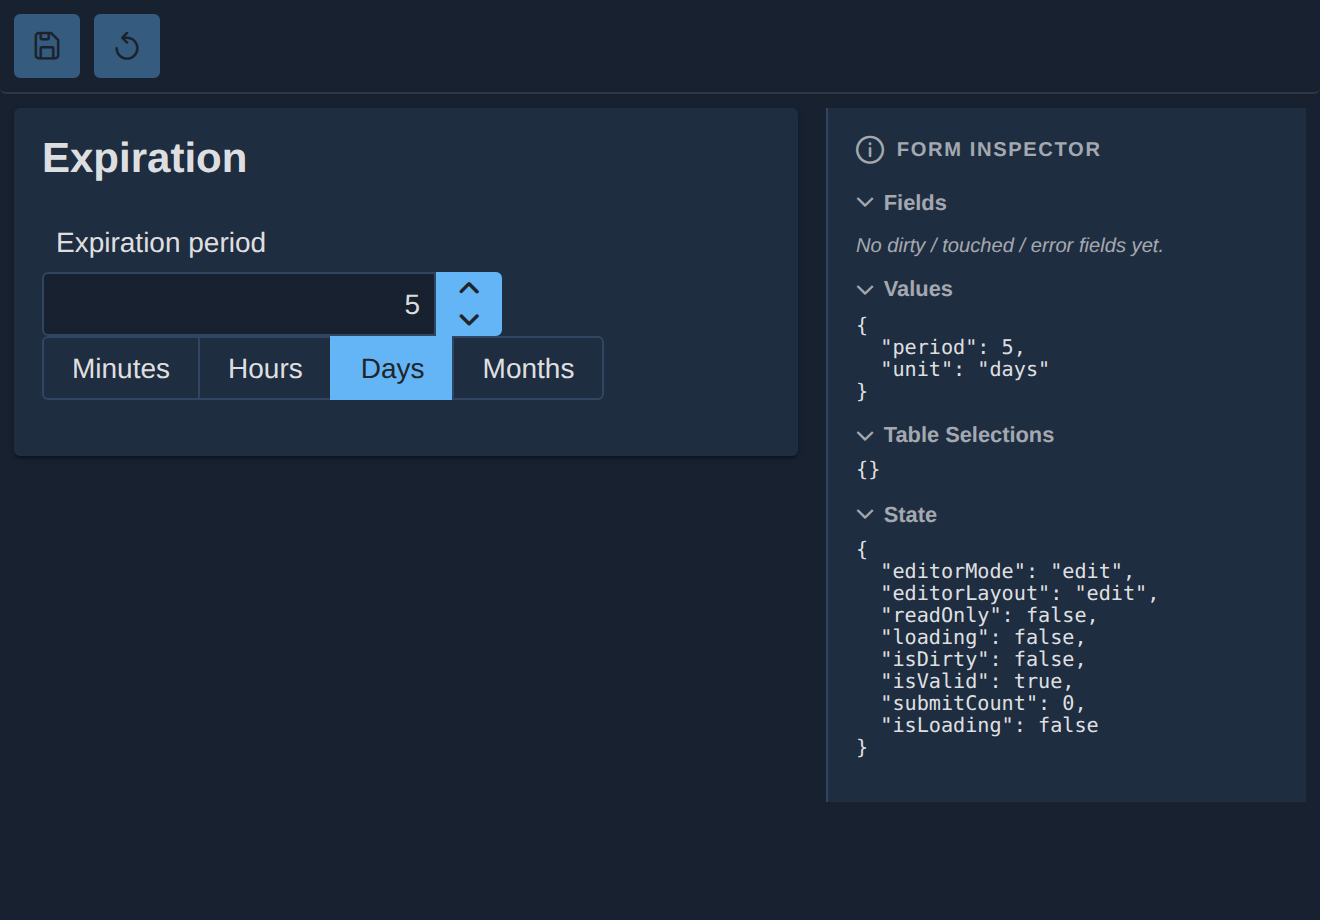
Task: Decrement expiration period with down arrow
Action: click(469, 320)
